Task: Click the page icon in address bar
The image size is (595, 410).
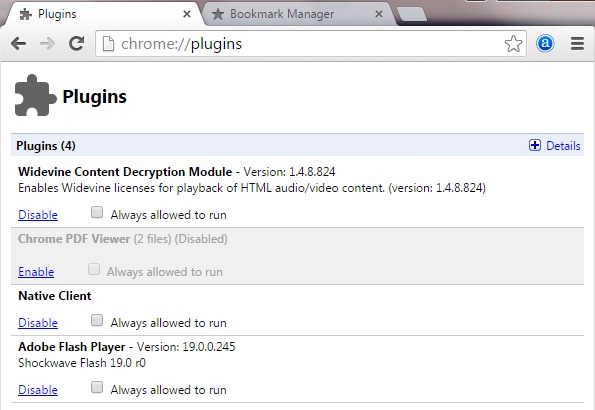Action: click(x=109, y=44)
